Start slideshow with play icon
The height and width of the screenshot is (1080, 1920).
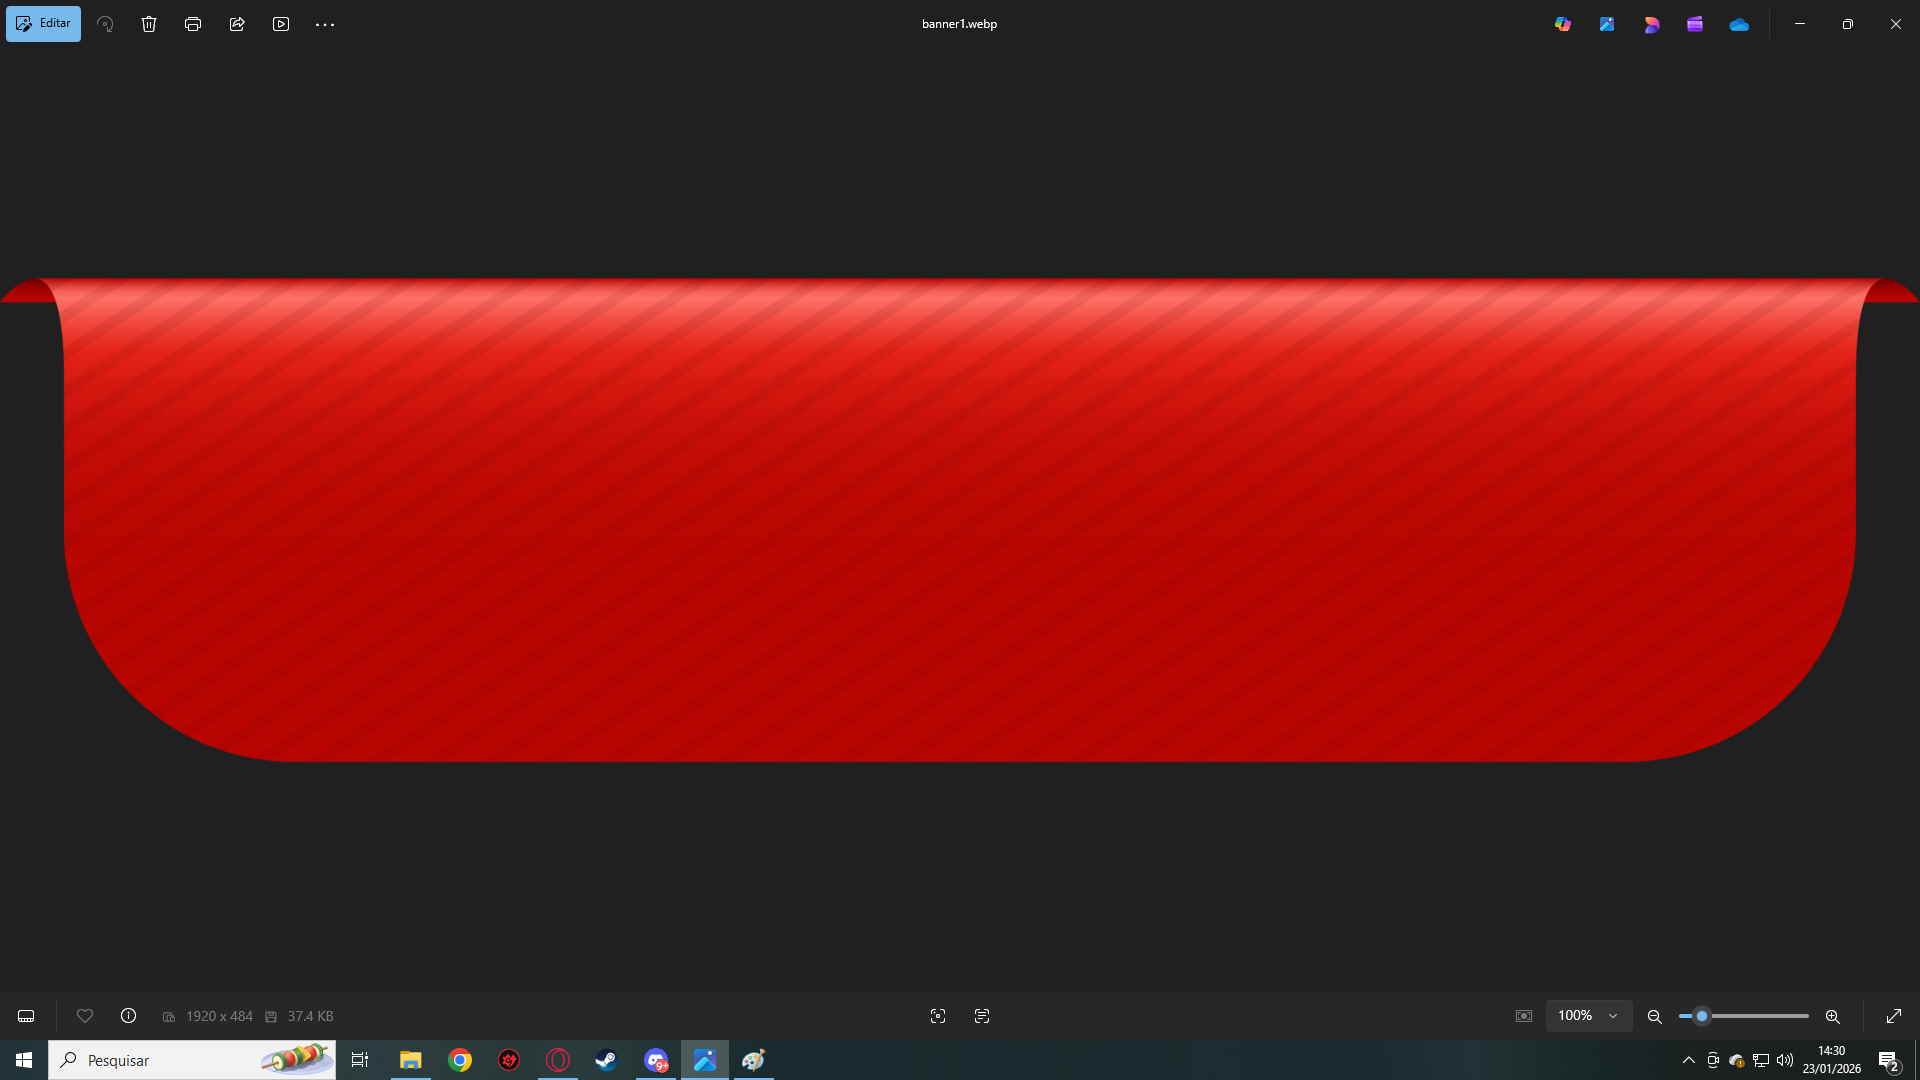281,24
